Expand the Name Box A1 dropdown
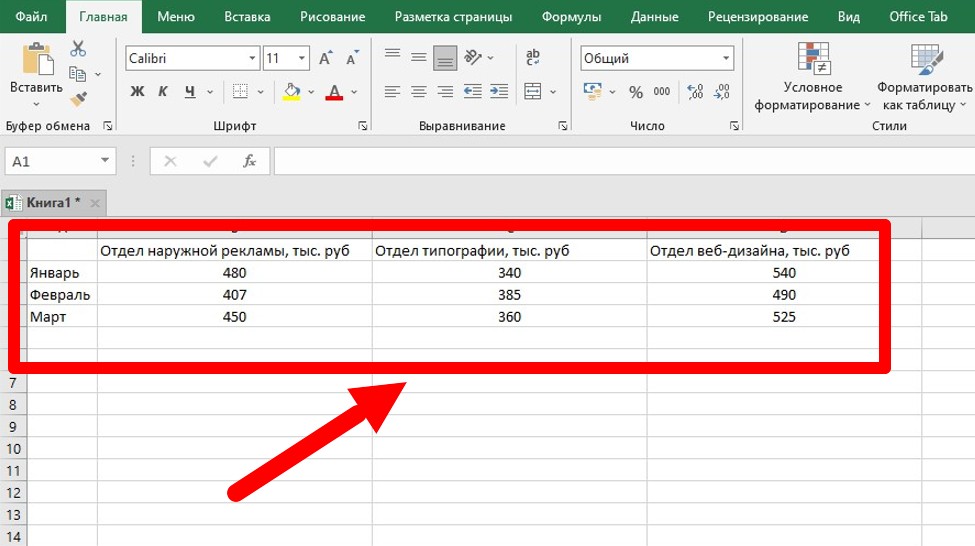Viewport: 975px width, 546px height. (104, 161)
